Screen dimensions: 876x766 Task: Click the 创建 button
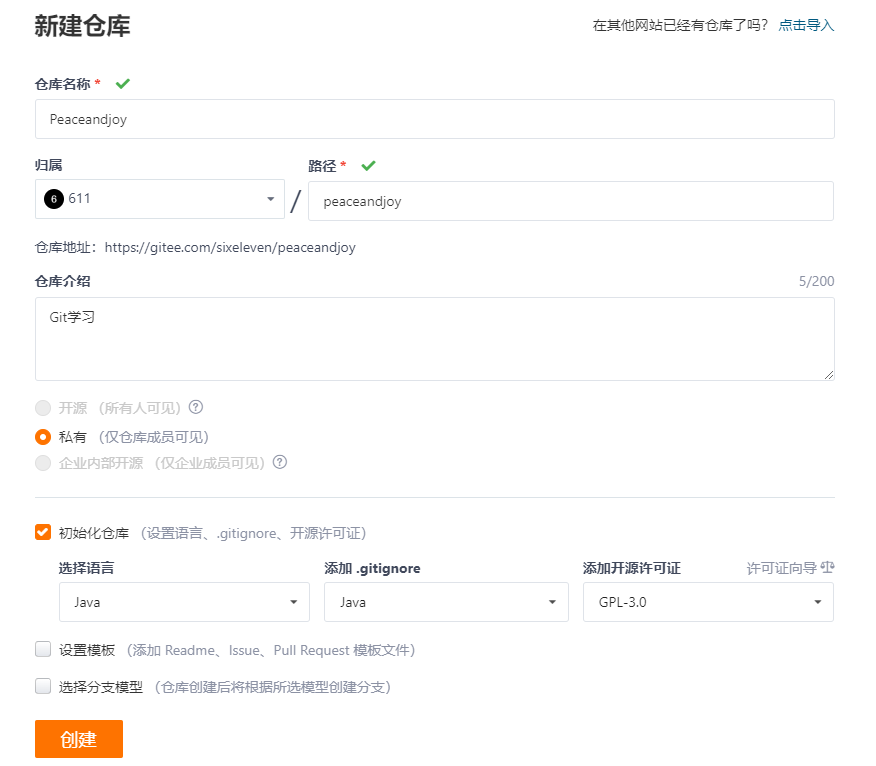point(78,739)
